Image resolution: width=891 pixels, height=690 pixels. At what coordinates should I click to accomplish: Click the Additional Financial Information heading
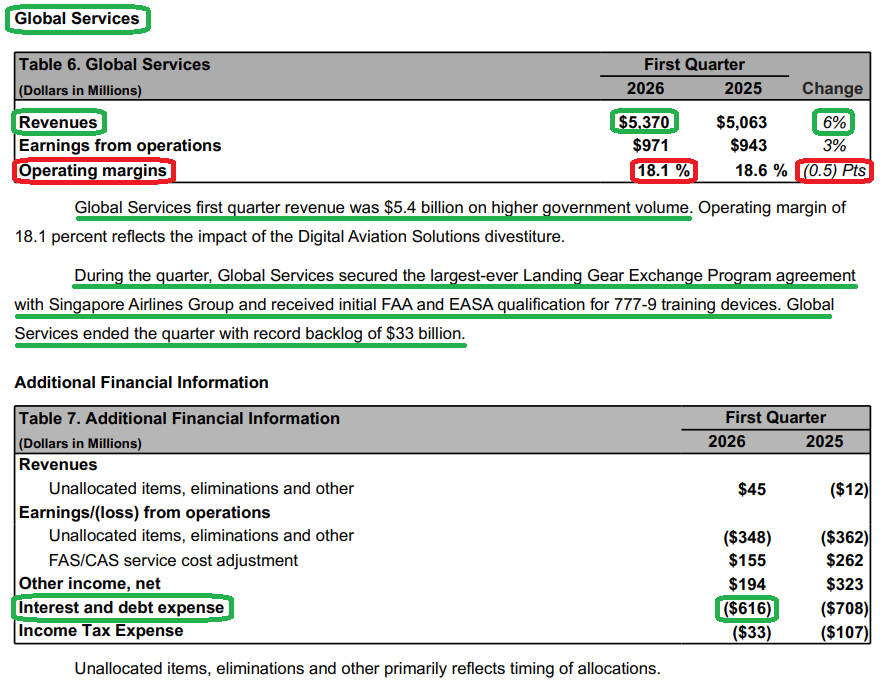[142, 382]
